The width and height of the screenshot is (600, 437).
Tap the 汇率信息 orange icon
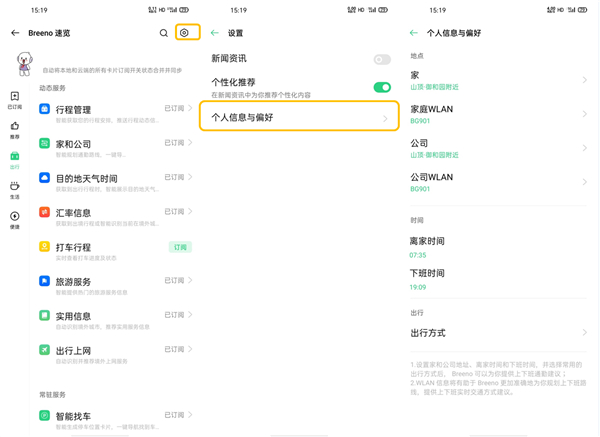click(44, 212)
